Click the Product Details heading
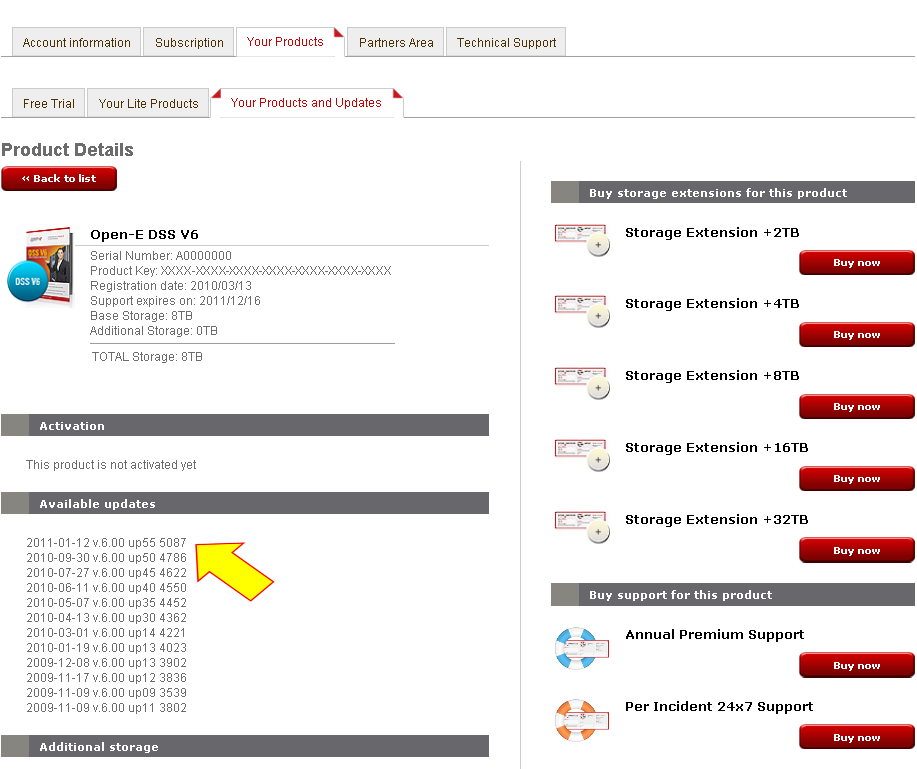The height and width of the screenshot is (769, 917). click(67, 150)
